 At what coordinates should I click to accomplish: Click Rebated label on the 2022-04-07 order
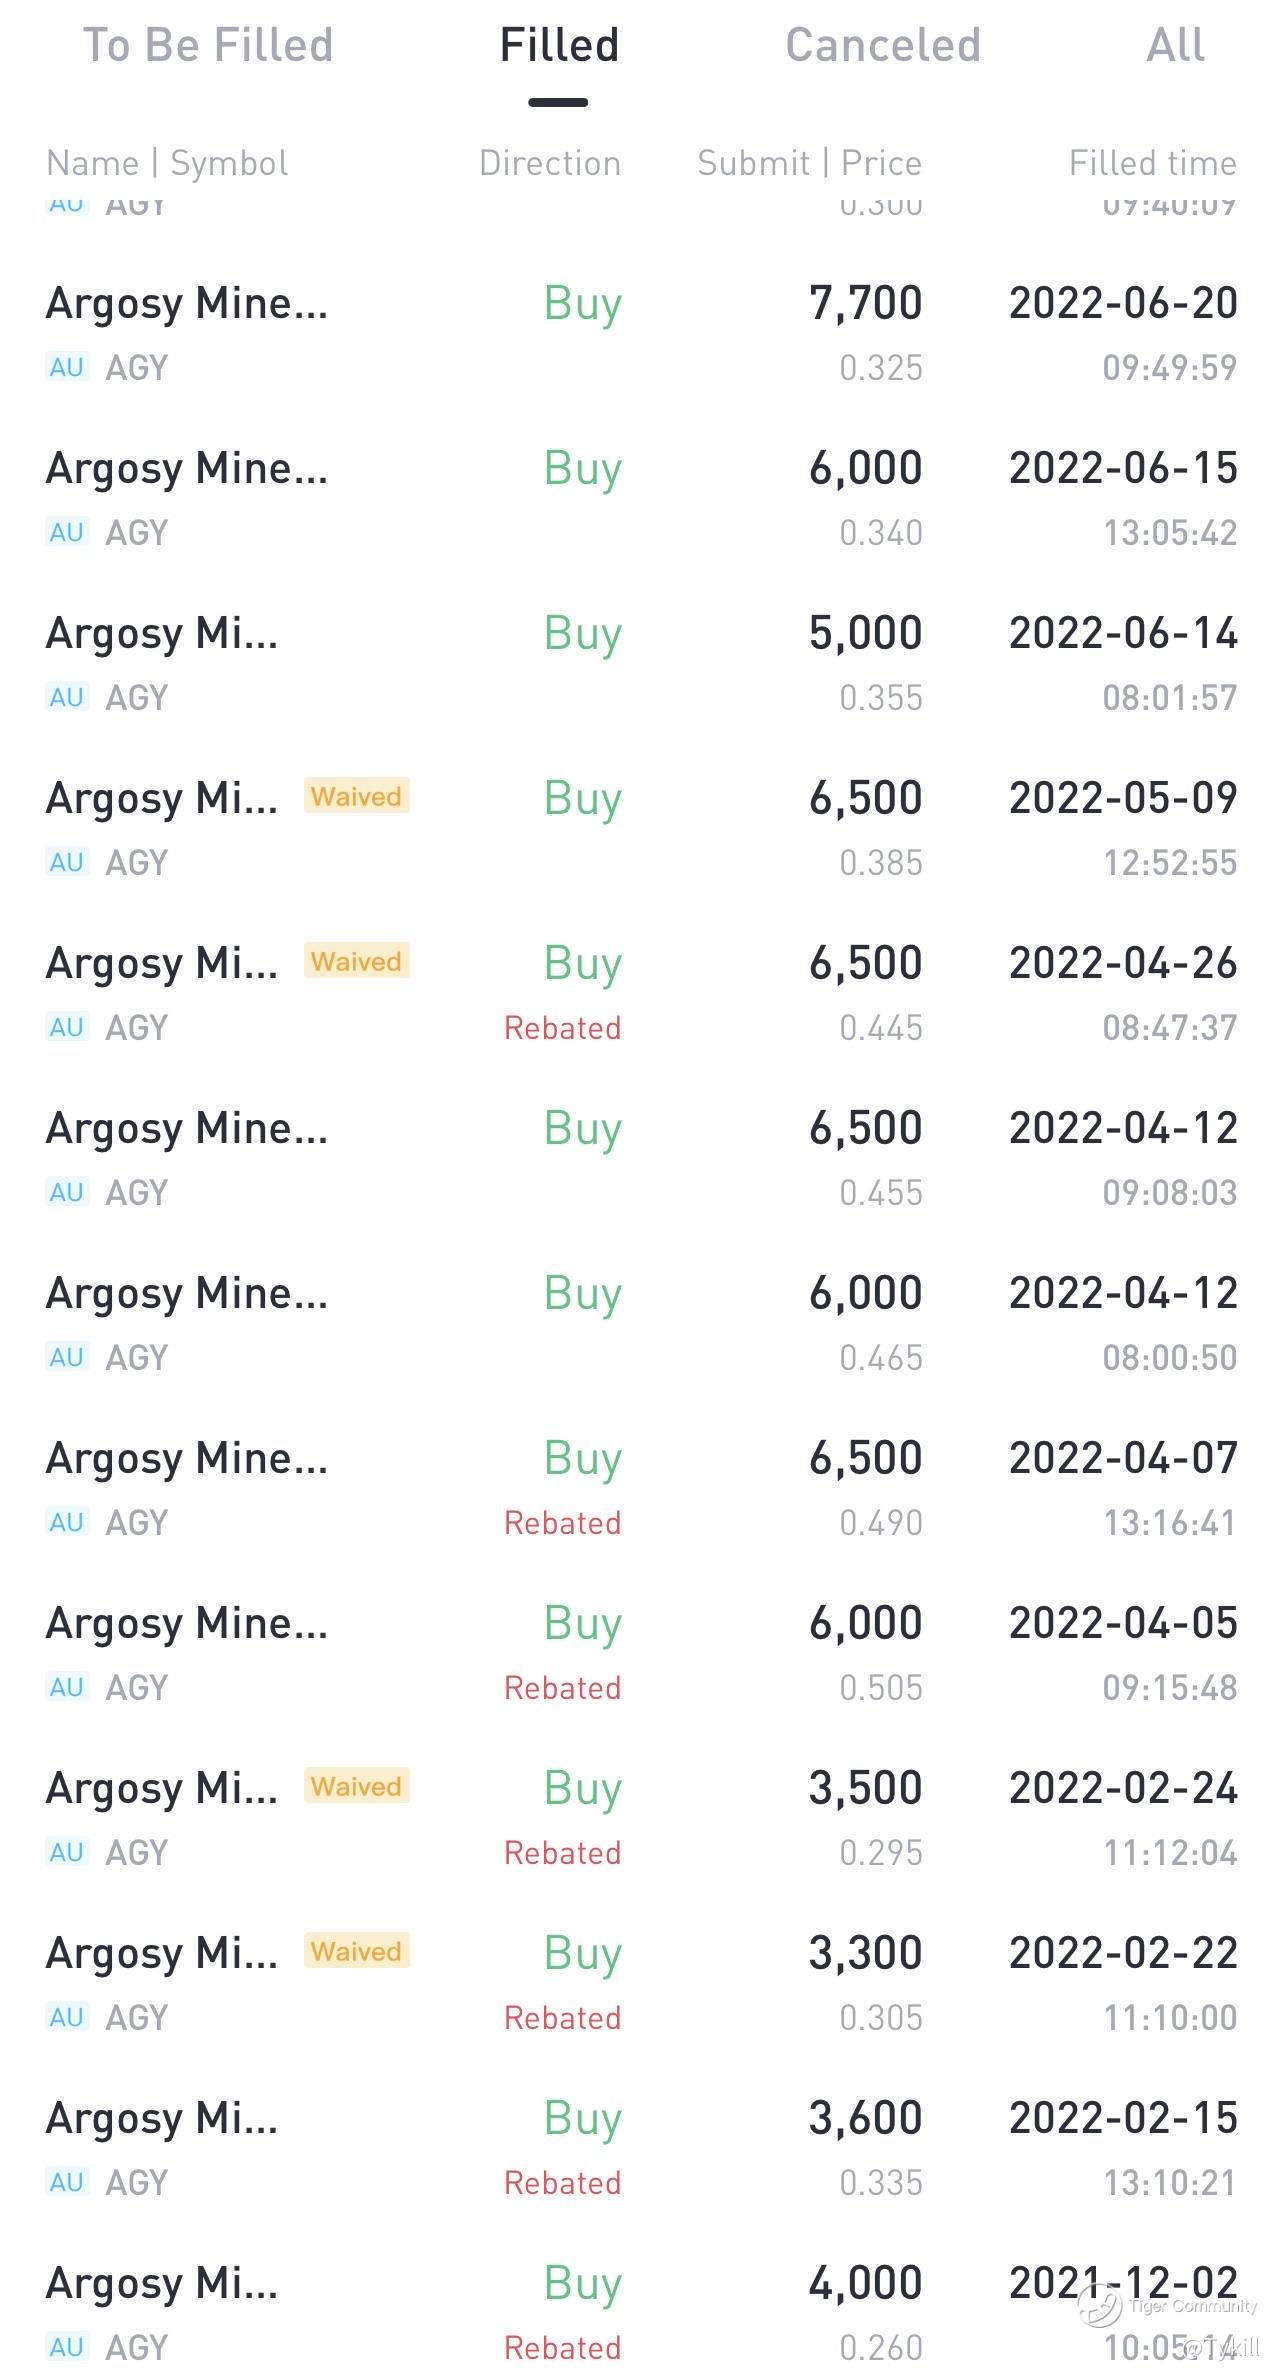tap(562, 1522)
